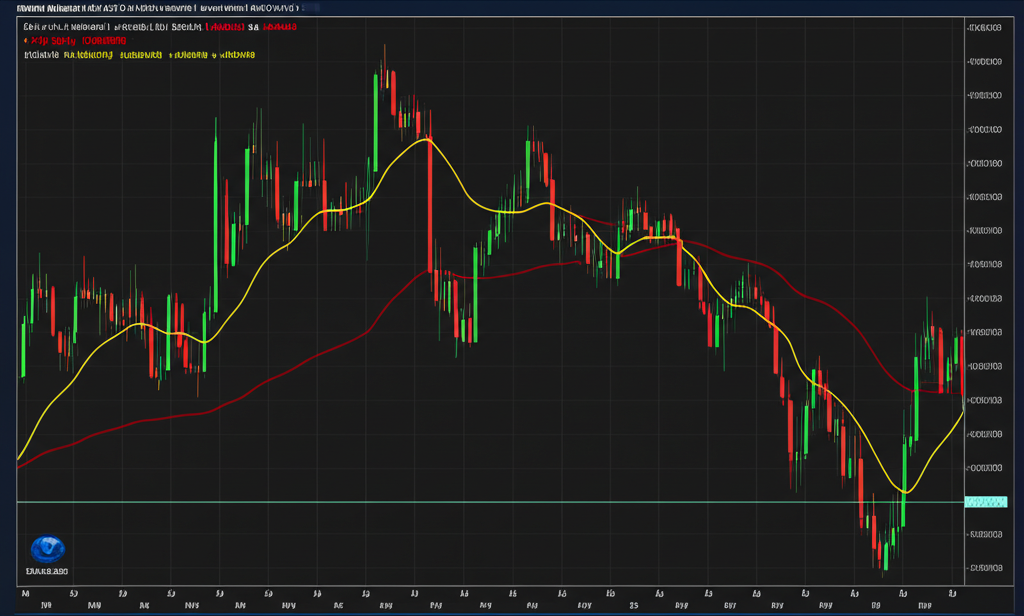
Task: Click the red dot marker in the legend
Action: 27,41
